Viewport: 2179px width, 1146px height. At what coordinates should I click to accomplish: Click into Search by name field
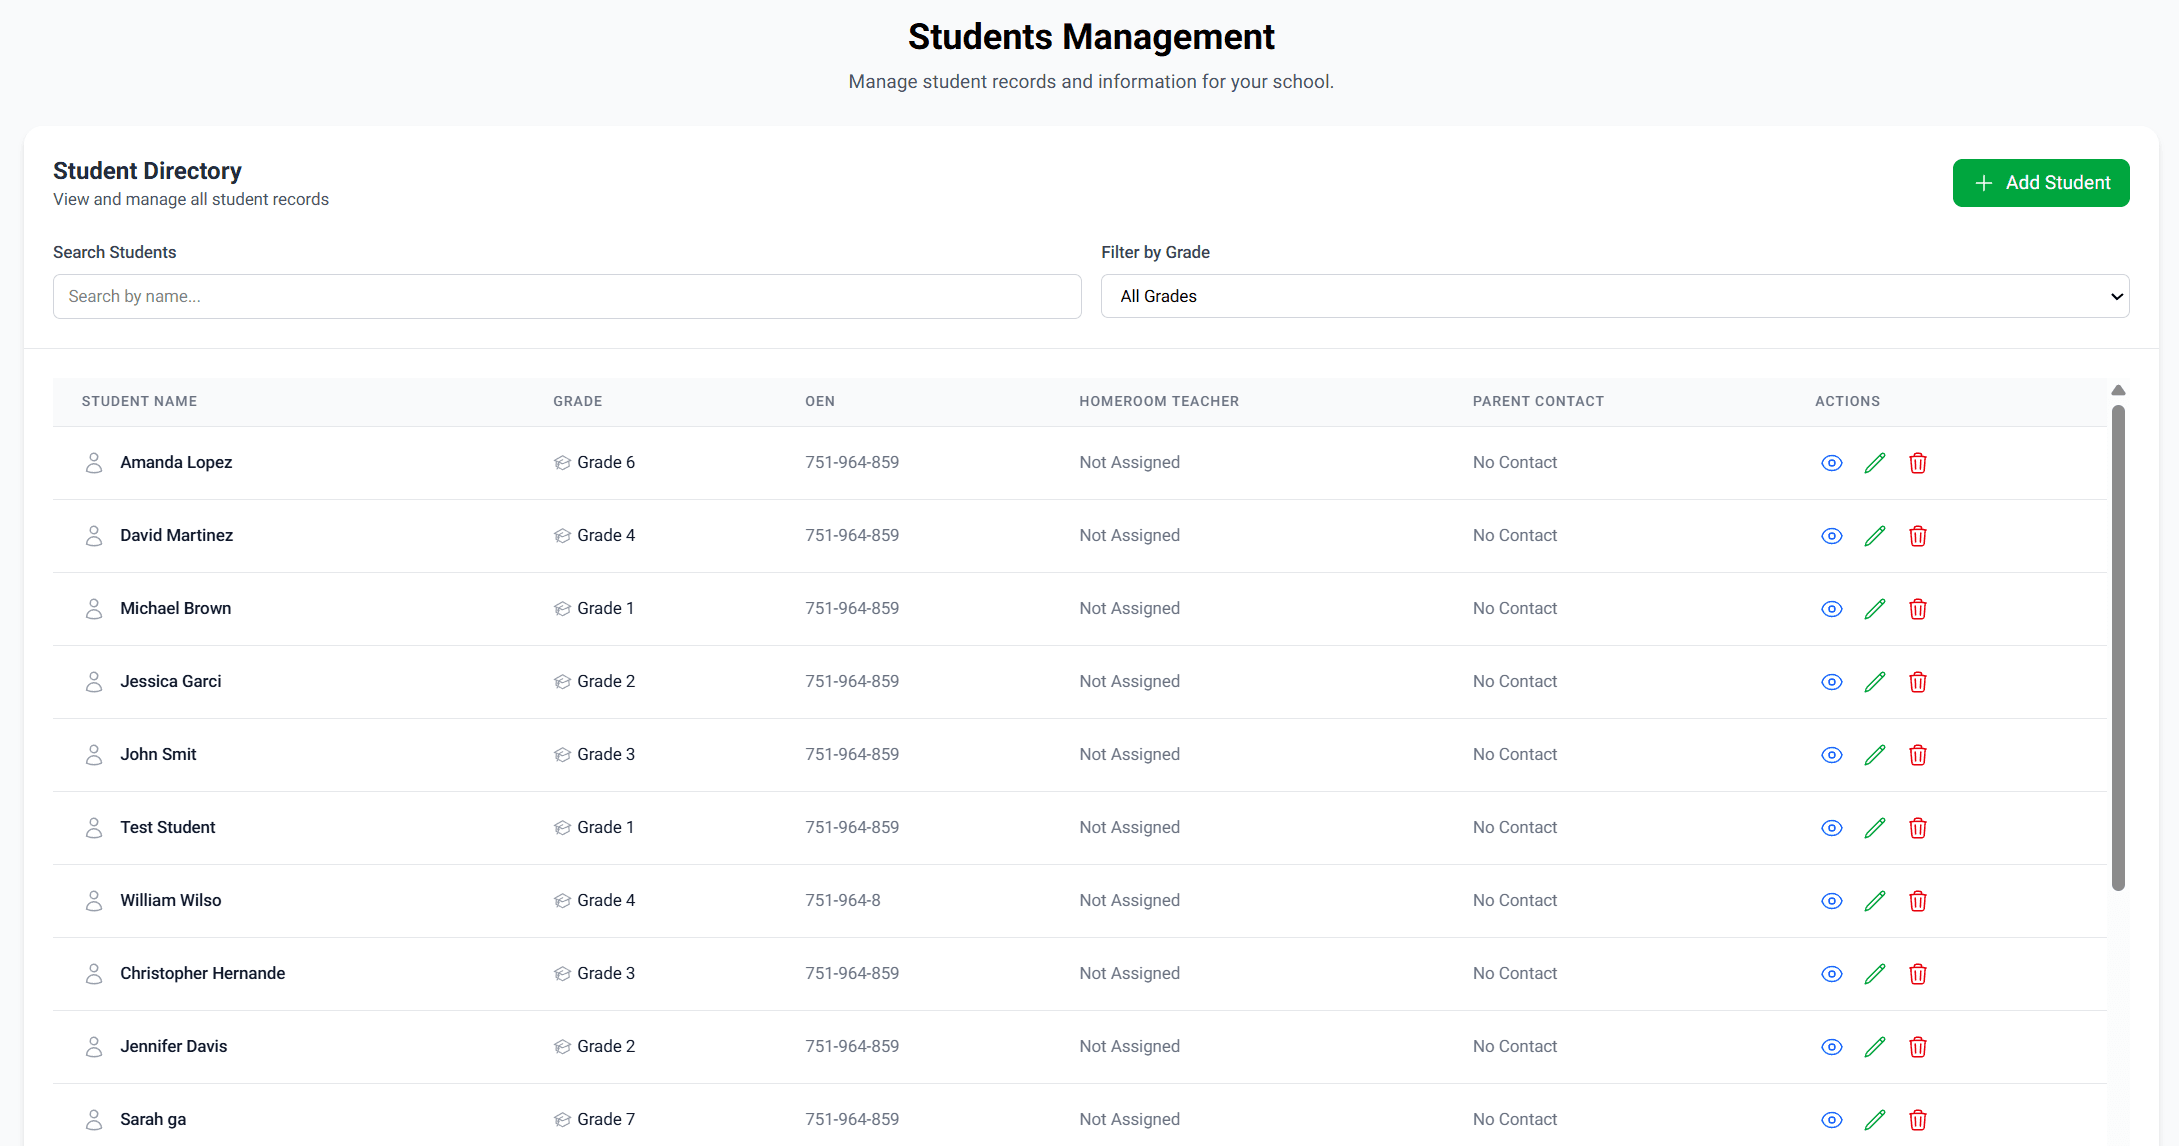[566, 296]
